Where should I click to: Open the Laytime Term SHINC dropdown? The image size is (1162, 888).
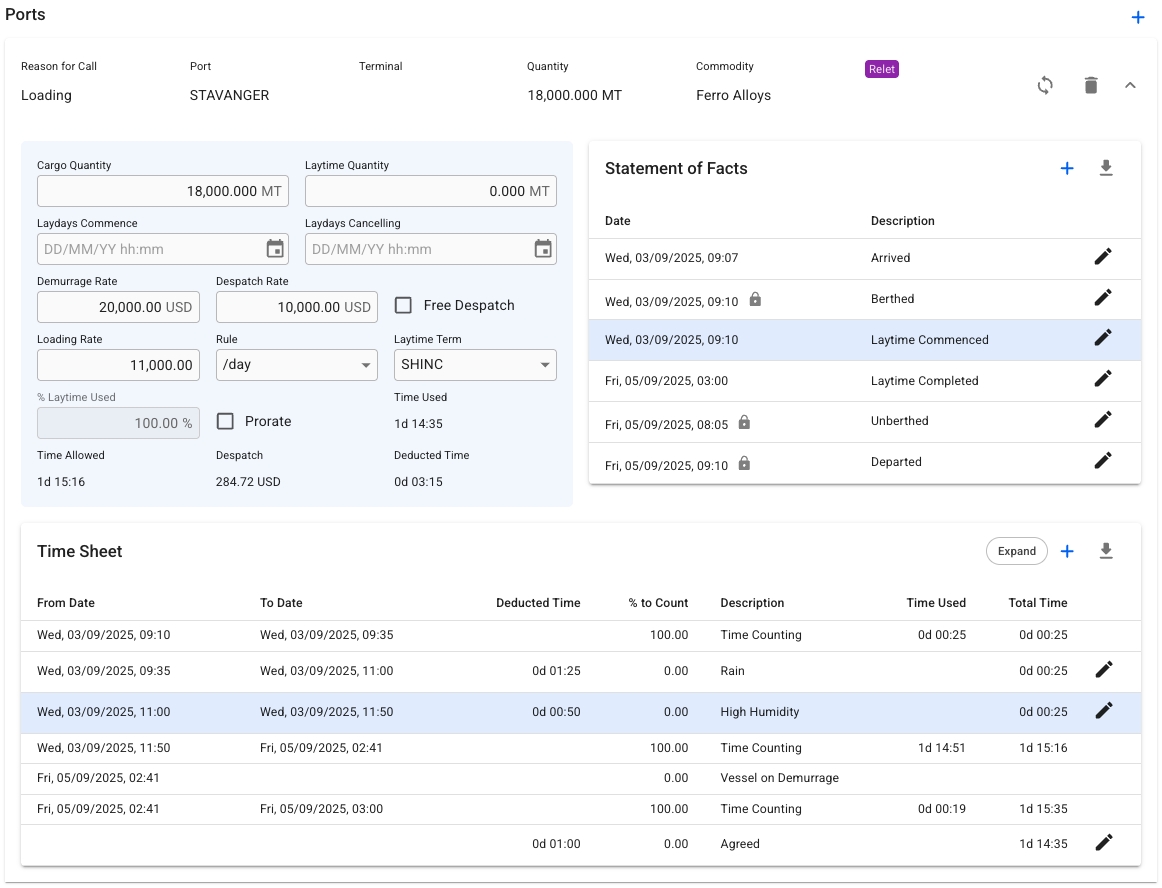pos(475,365)
